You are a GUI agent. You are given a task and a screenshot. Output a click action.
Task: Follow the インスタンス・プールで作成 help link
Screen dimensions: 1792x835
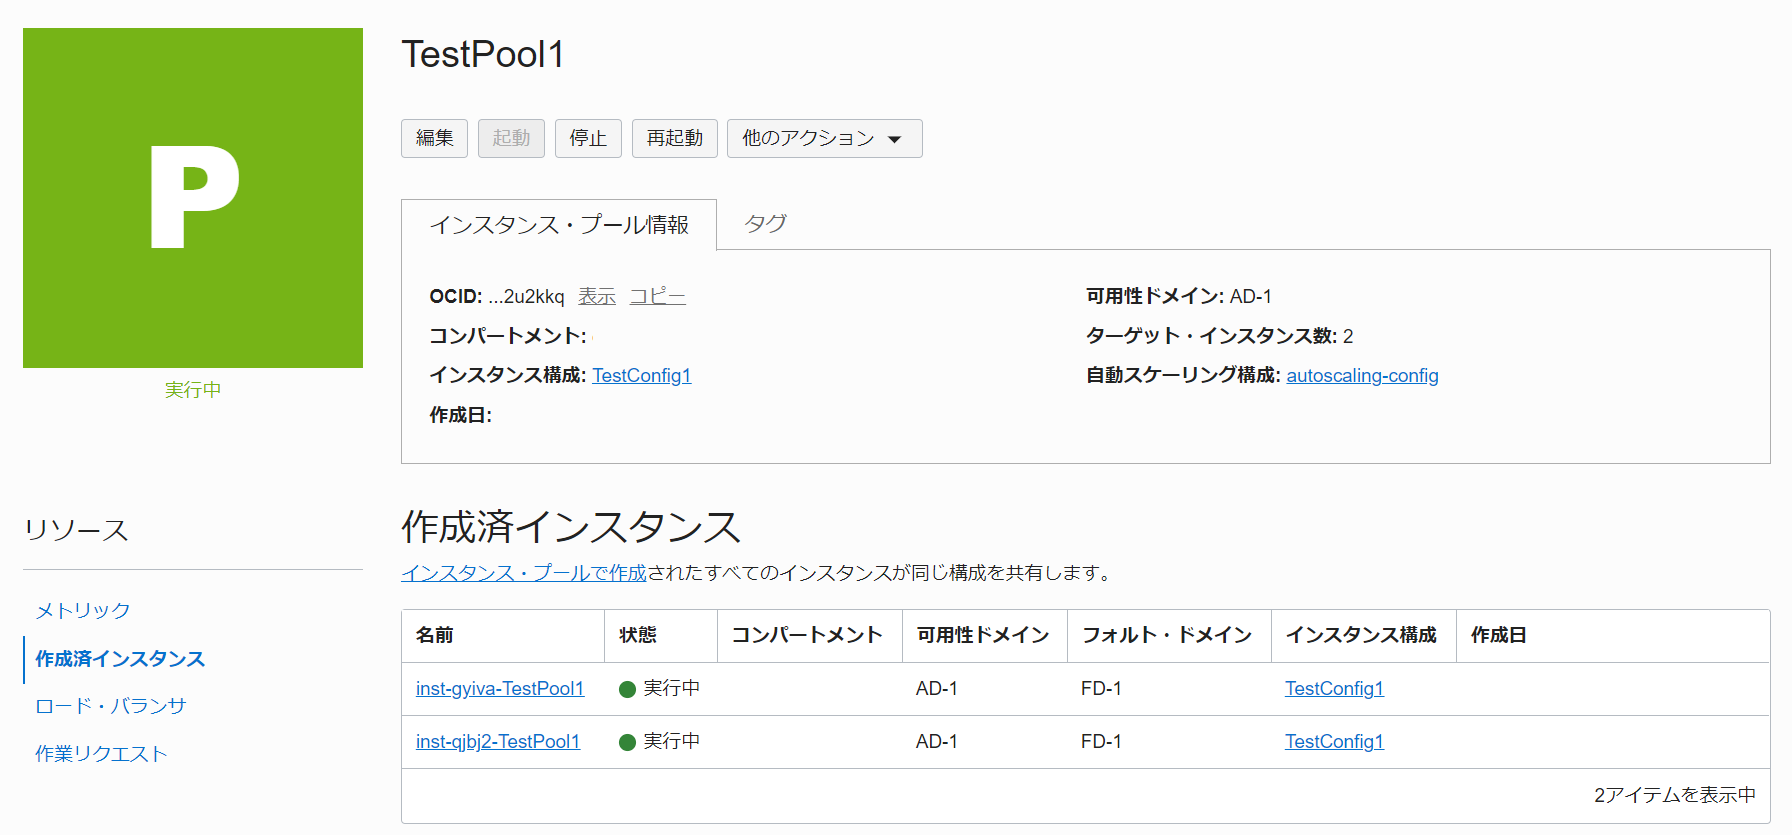(x=523, y=573)
